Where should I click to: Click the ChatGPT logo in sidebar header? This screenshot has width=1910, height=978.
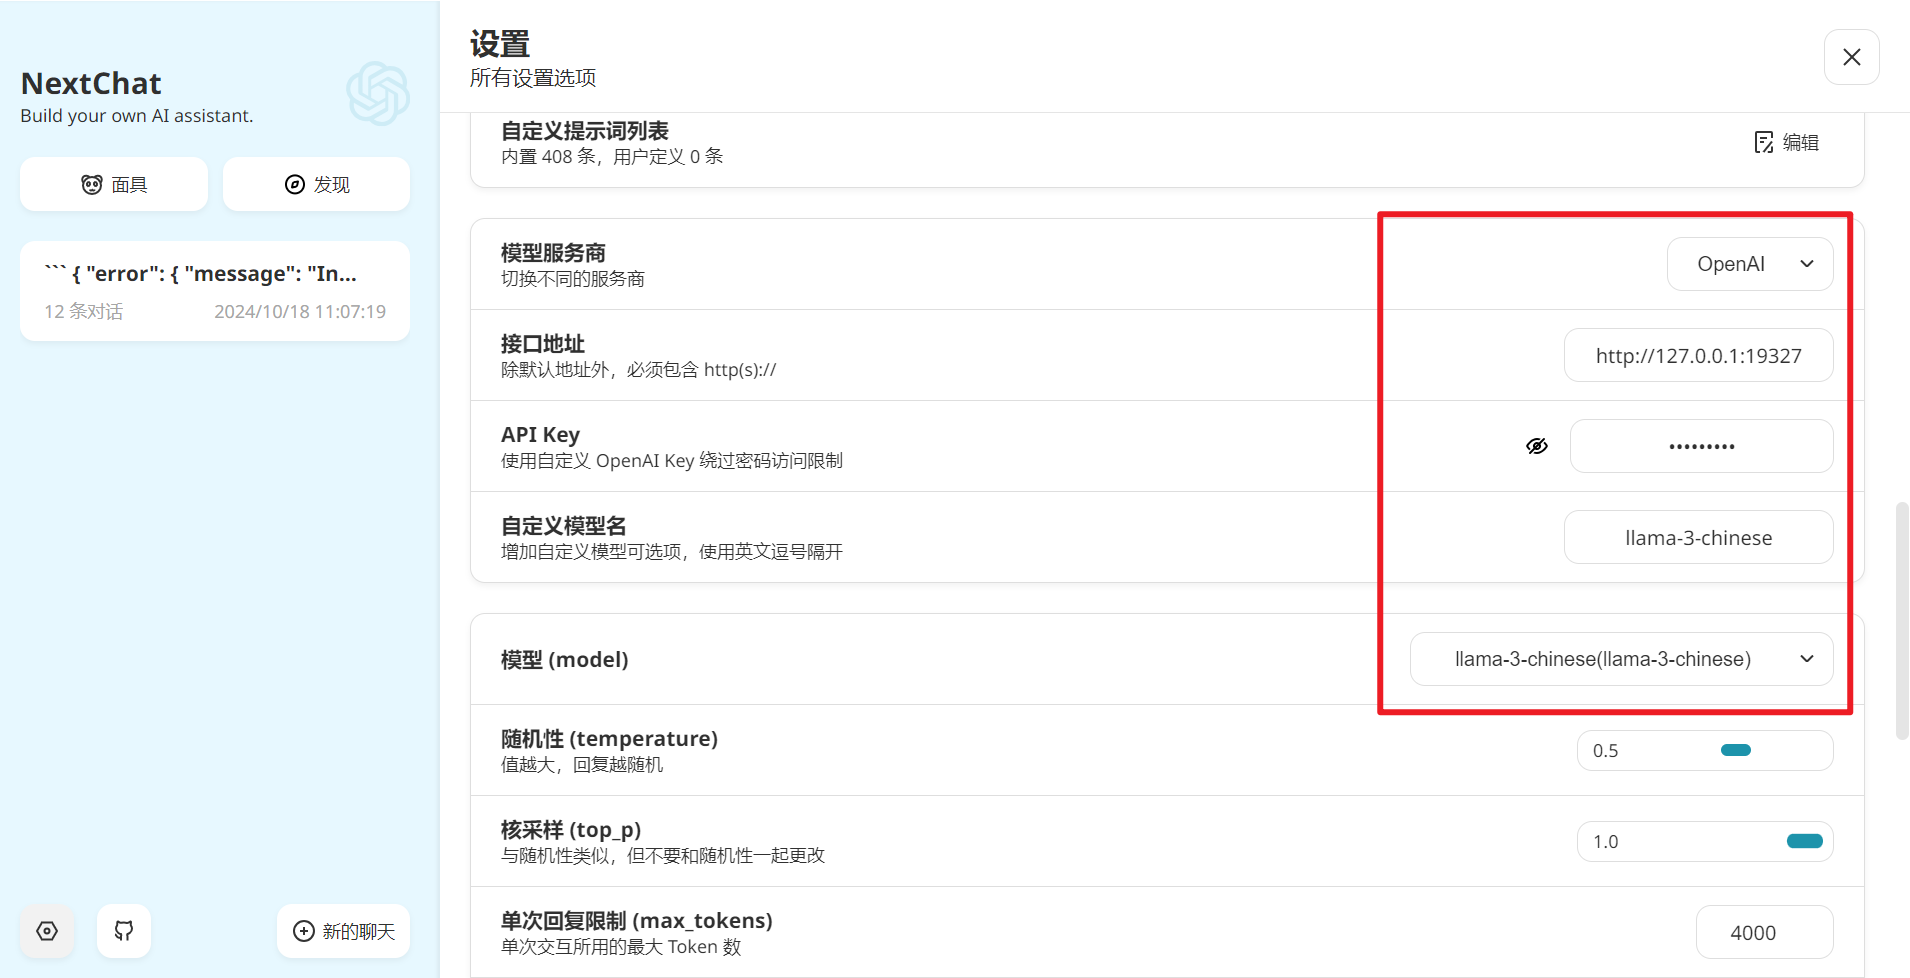[x=378, y=94]
